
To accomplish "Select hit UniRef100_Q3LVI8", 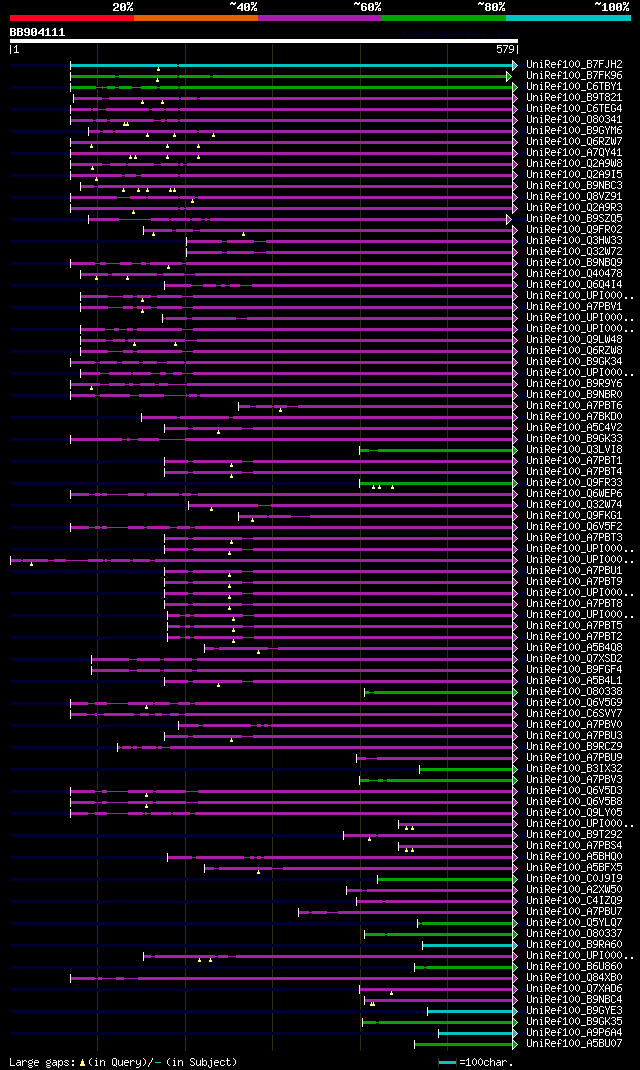I will click(x=574, y=449).
